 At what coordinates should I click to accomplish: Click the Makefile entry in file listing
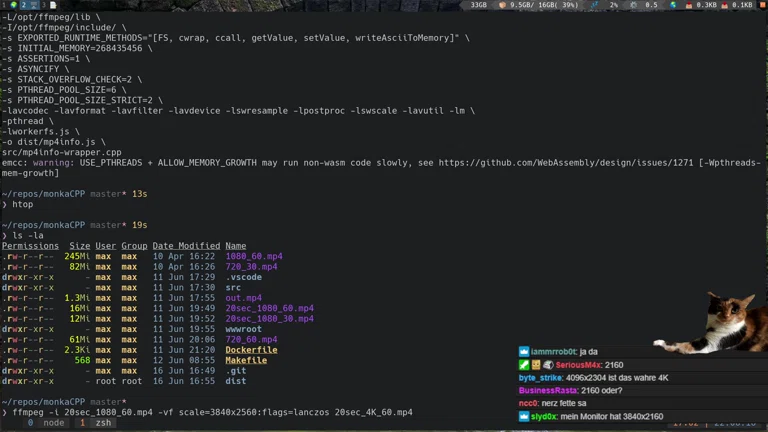[x=246, y=360]
